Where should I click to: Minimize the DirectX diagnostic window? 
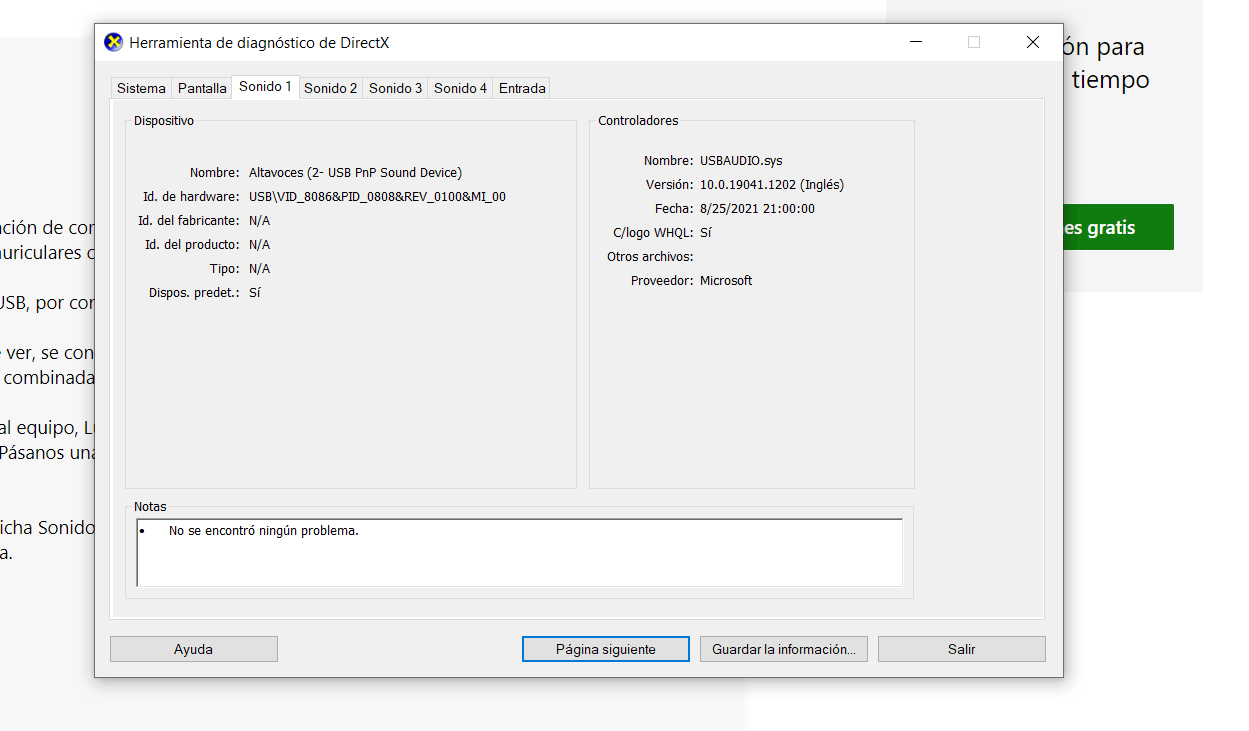[915, 42]
